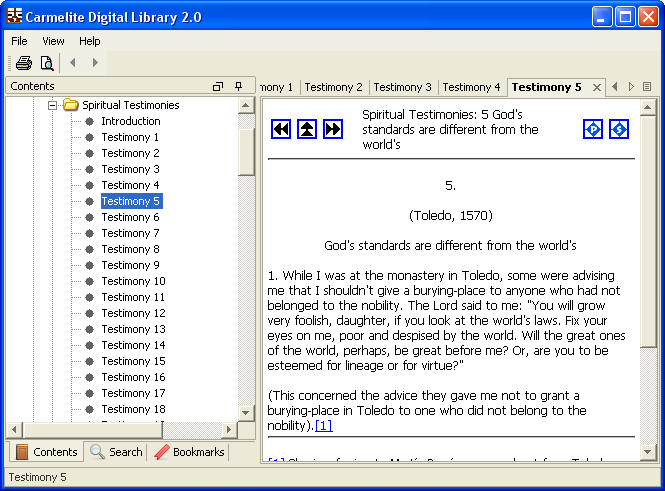Screen dimensions: 665x491
Task: Click the up-to-parent arrow icon
Action: 307,129
